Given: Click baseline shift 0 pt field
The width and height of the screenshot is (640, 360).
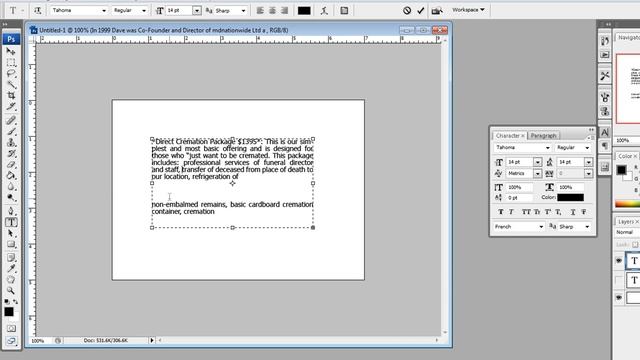Looking at the screenshot, I should tap(519, 198).
